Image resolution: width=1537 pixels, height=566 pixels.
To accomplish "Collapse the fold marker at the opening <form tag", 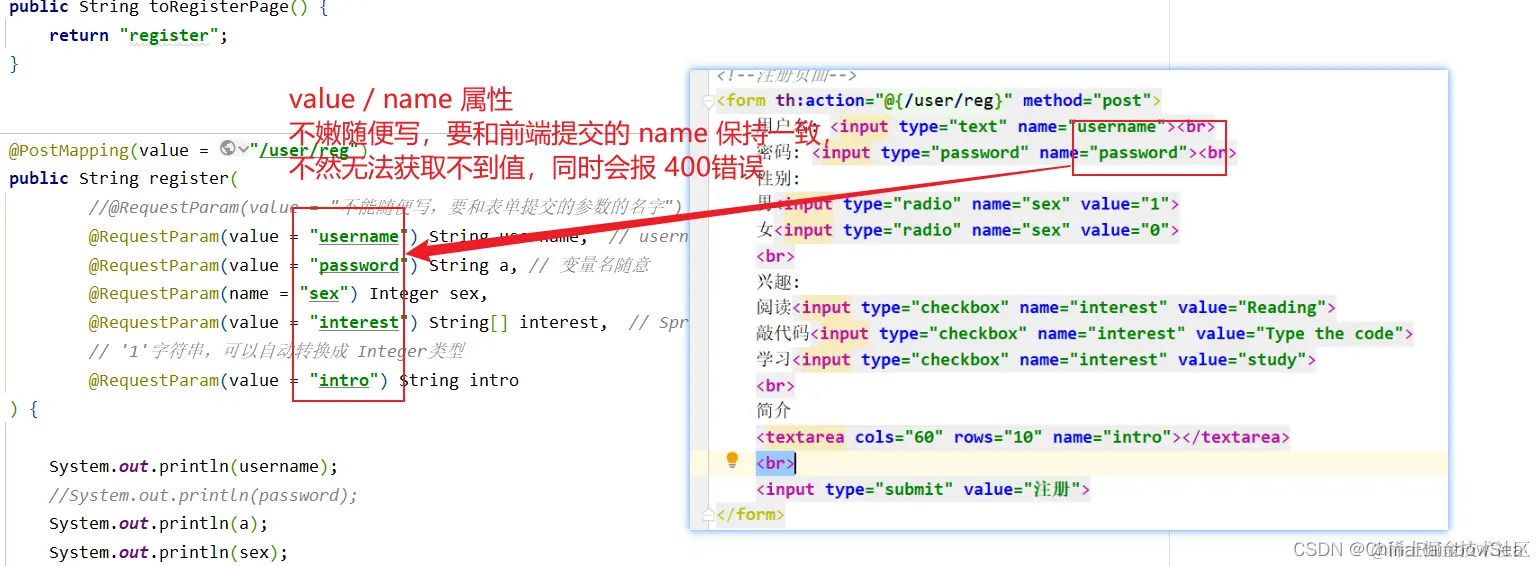I will click(709, 101).
